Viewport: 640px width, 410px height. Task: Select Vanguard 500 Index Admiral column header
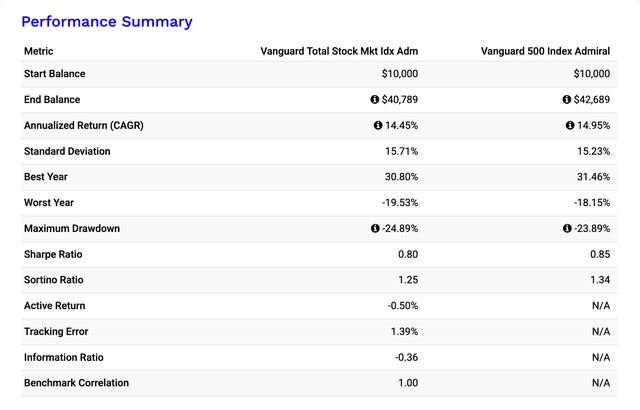(x=545, y=51)
